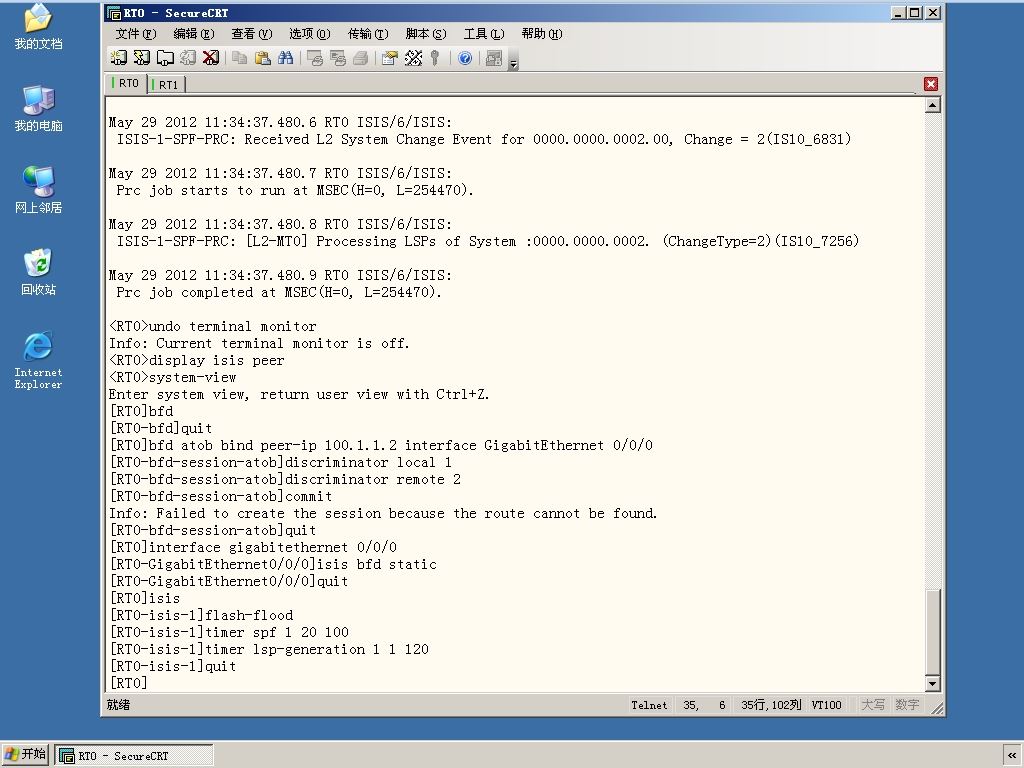Click the window resize grip corner
This screenshot has height=768, width=1024.
tap(937, 708)
